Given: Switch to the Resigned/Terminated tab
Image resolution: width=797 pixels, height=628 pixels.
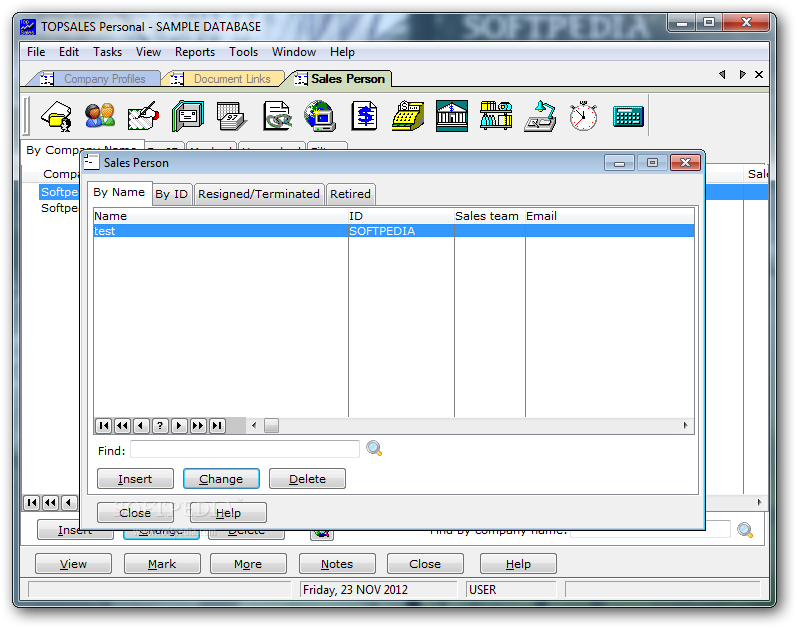Looking at the screenshot, I should pos(259,194).
